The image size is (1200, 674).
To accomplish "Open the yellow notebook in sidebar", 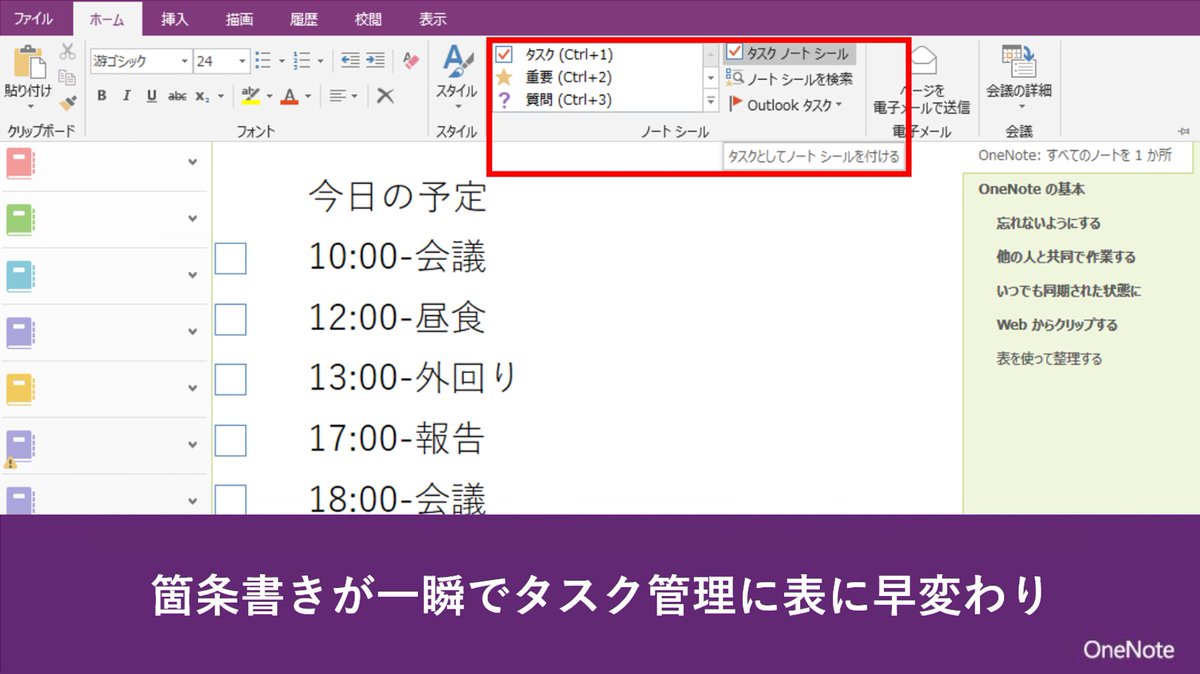I will (20, 388).
